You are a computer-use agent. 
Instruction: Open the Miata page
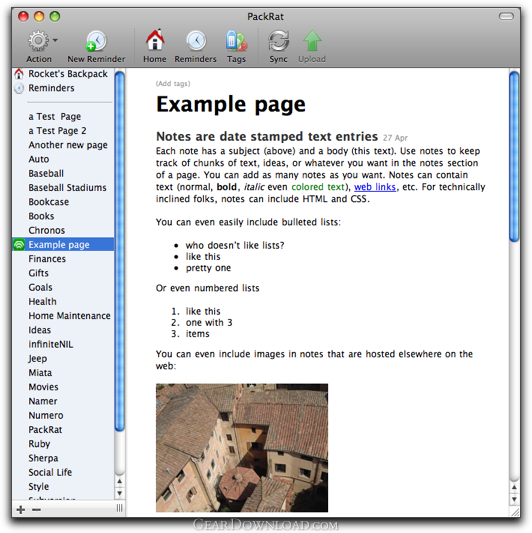point(40,373)
